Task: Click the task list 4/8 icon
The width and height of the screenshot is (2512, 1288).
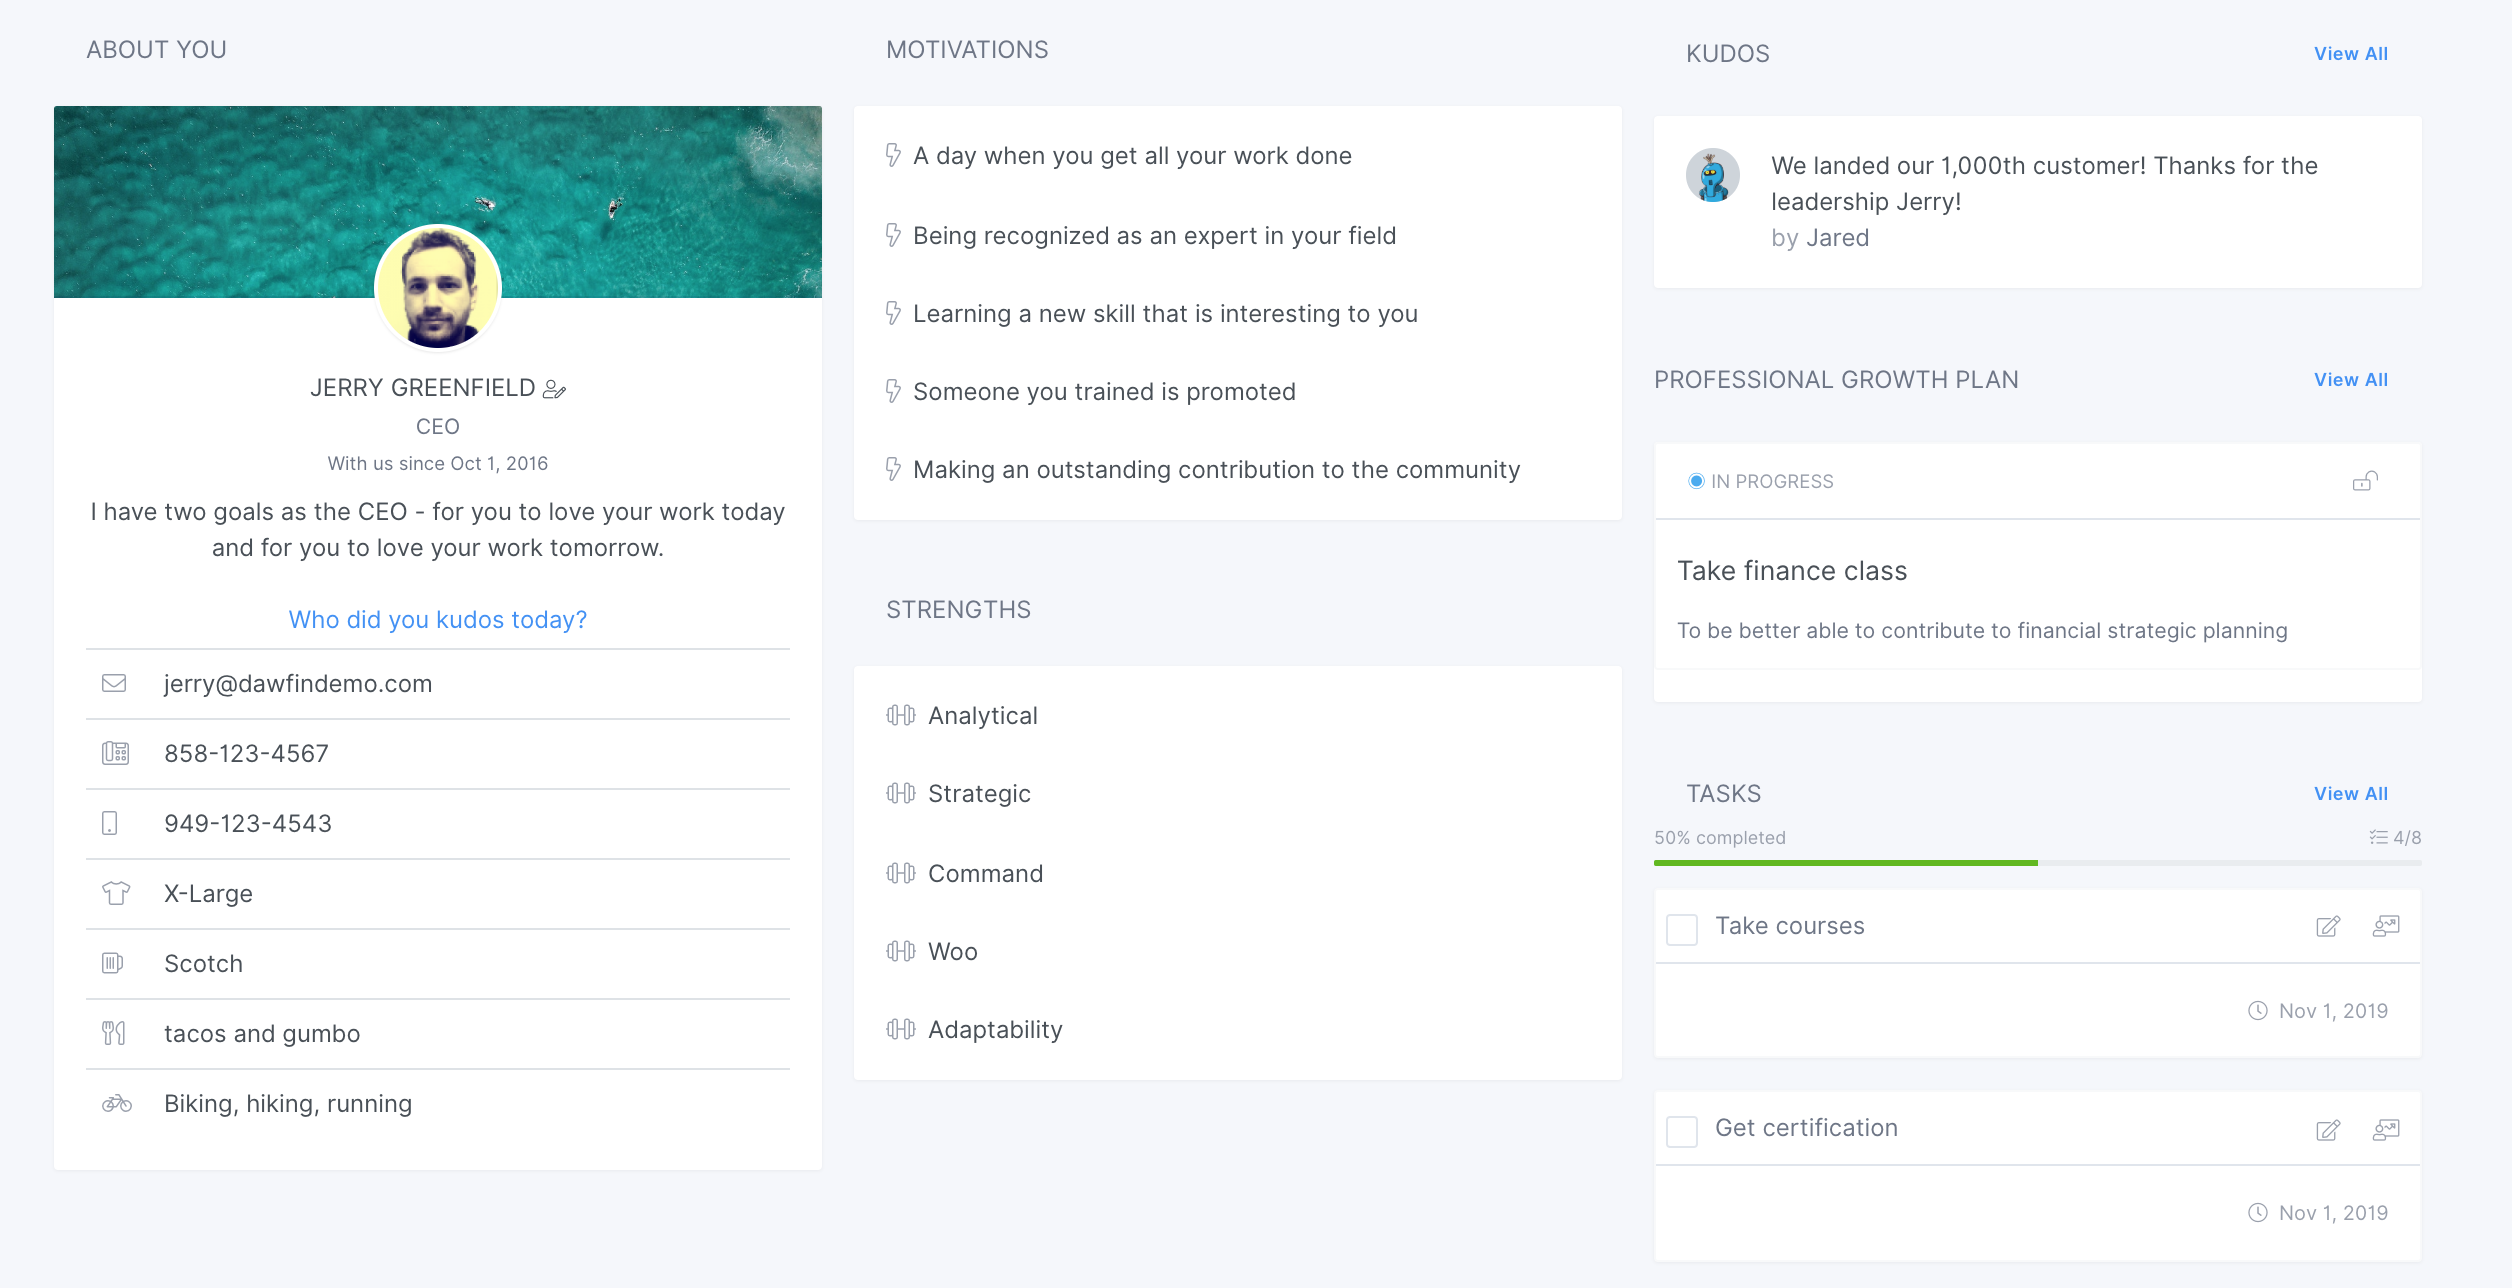Action: (2378, 837)
